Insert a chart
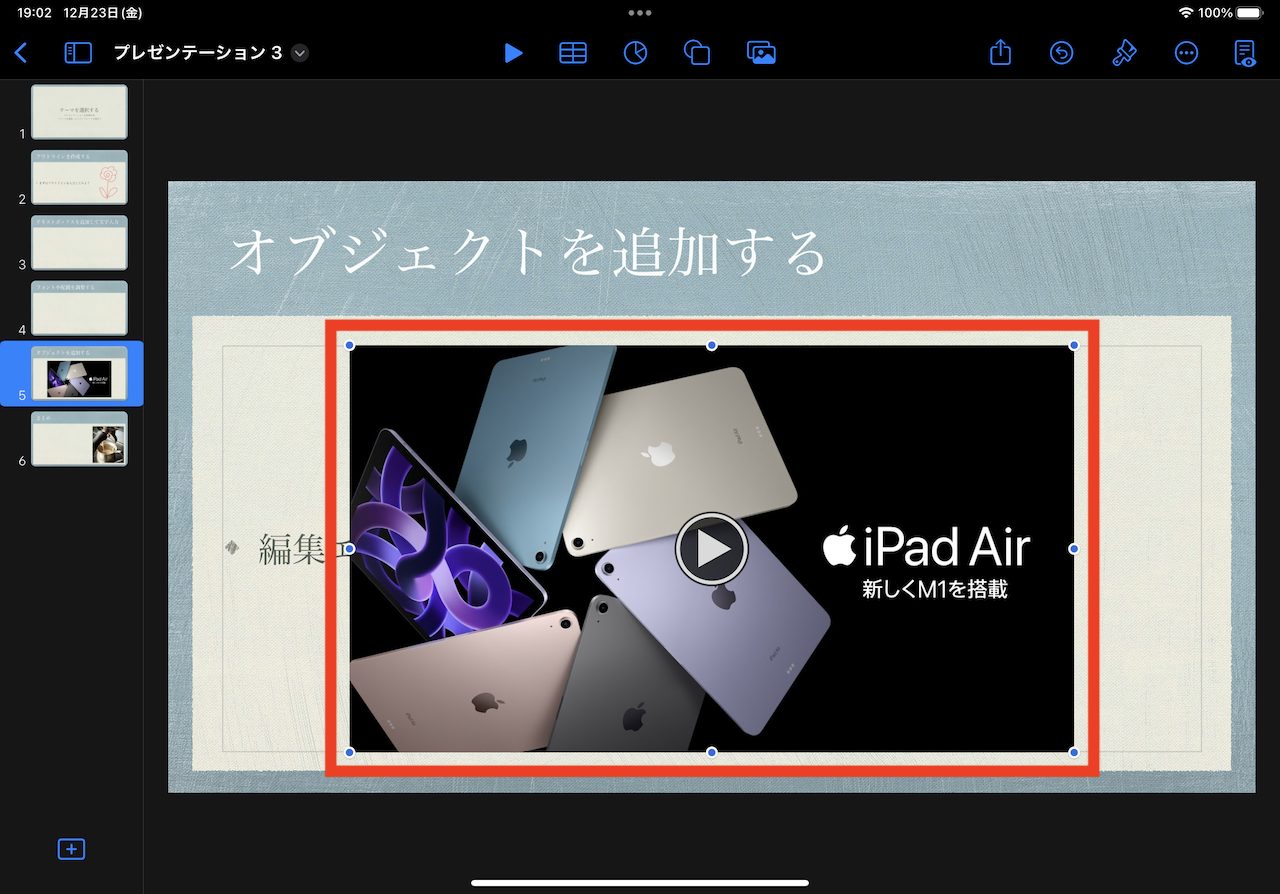This screenshot has width=1280, height=894. [x=635, y=53]
